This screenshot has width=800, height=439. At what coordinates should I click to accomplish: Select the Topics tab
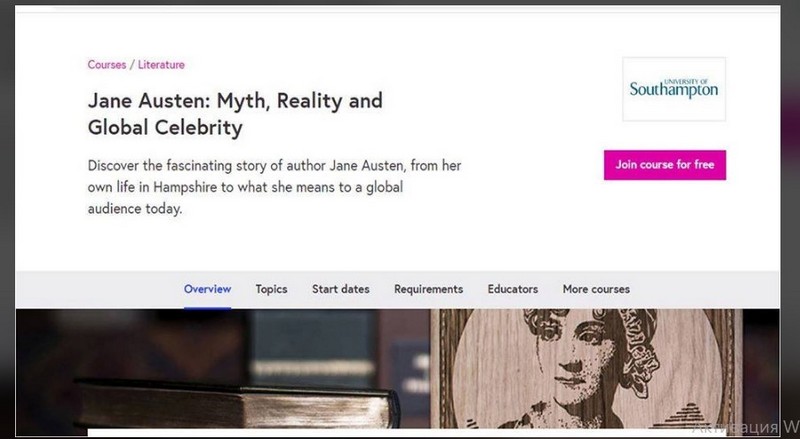(271, 289)
